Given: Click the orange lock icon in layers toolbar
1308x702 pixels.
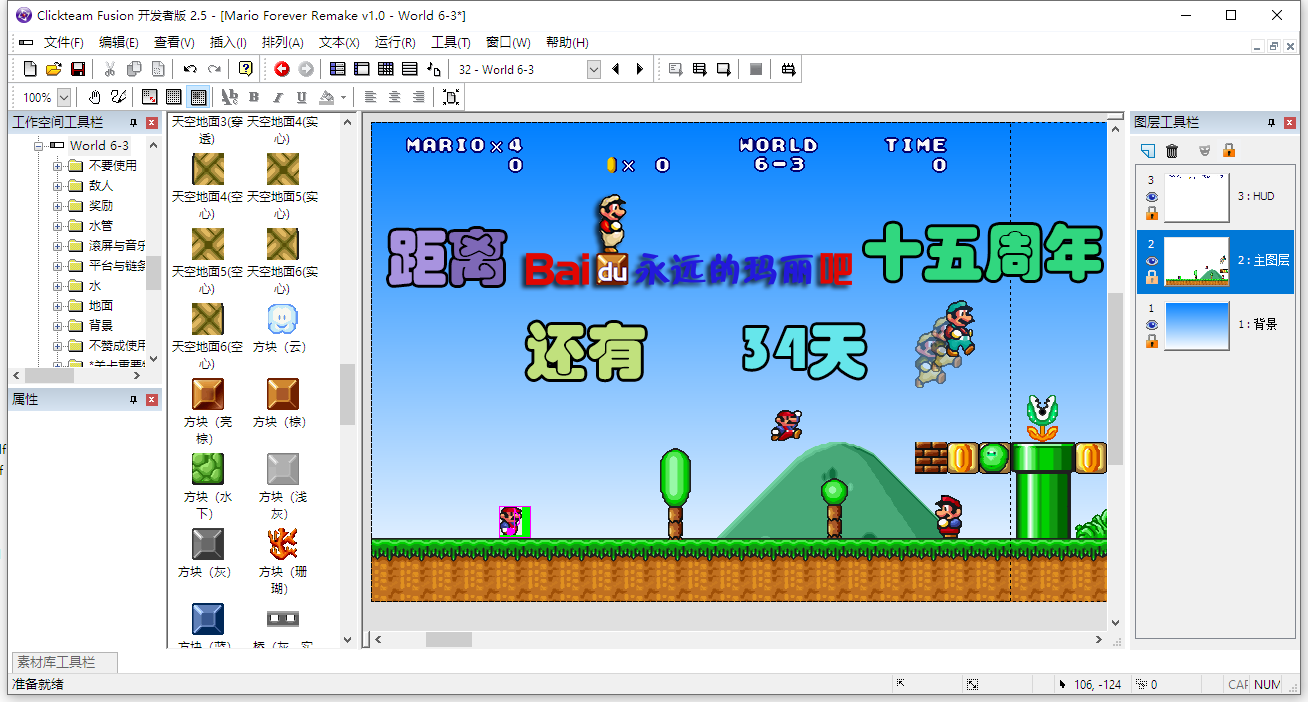Looking at the screenshot, I should pos(1229,151).
